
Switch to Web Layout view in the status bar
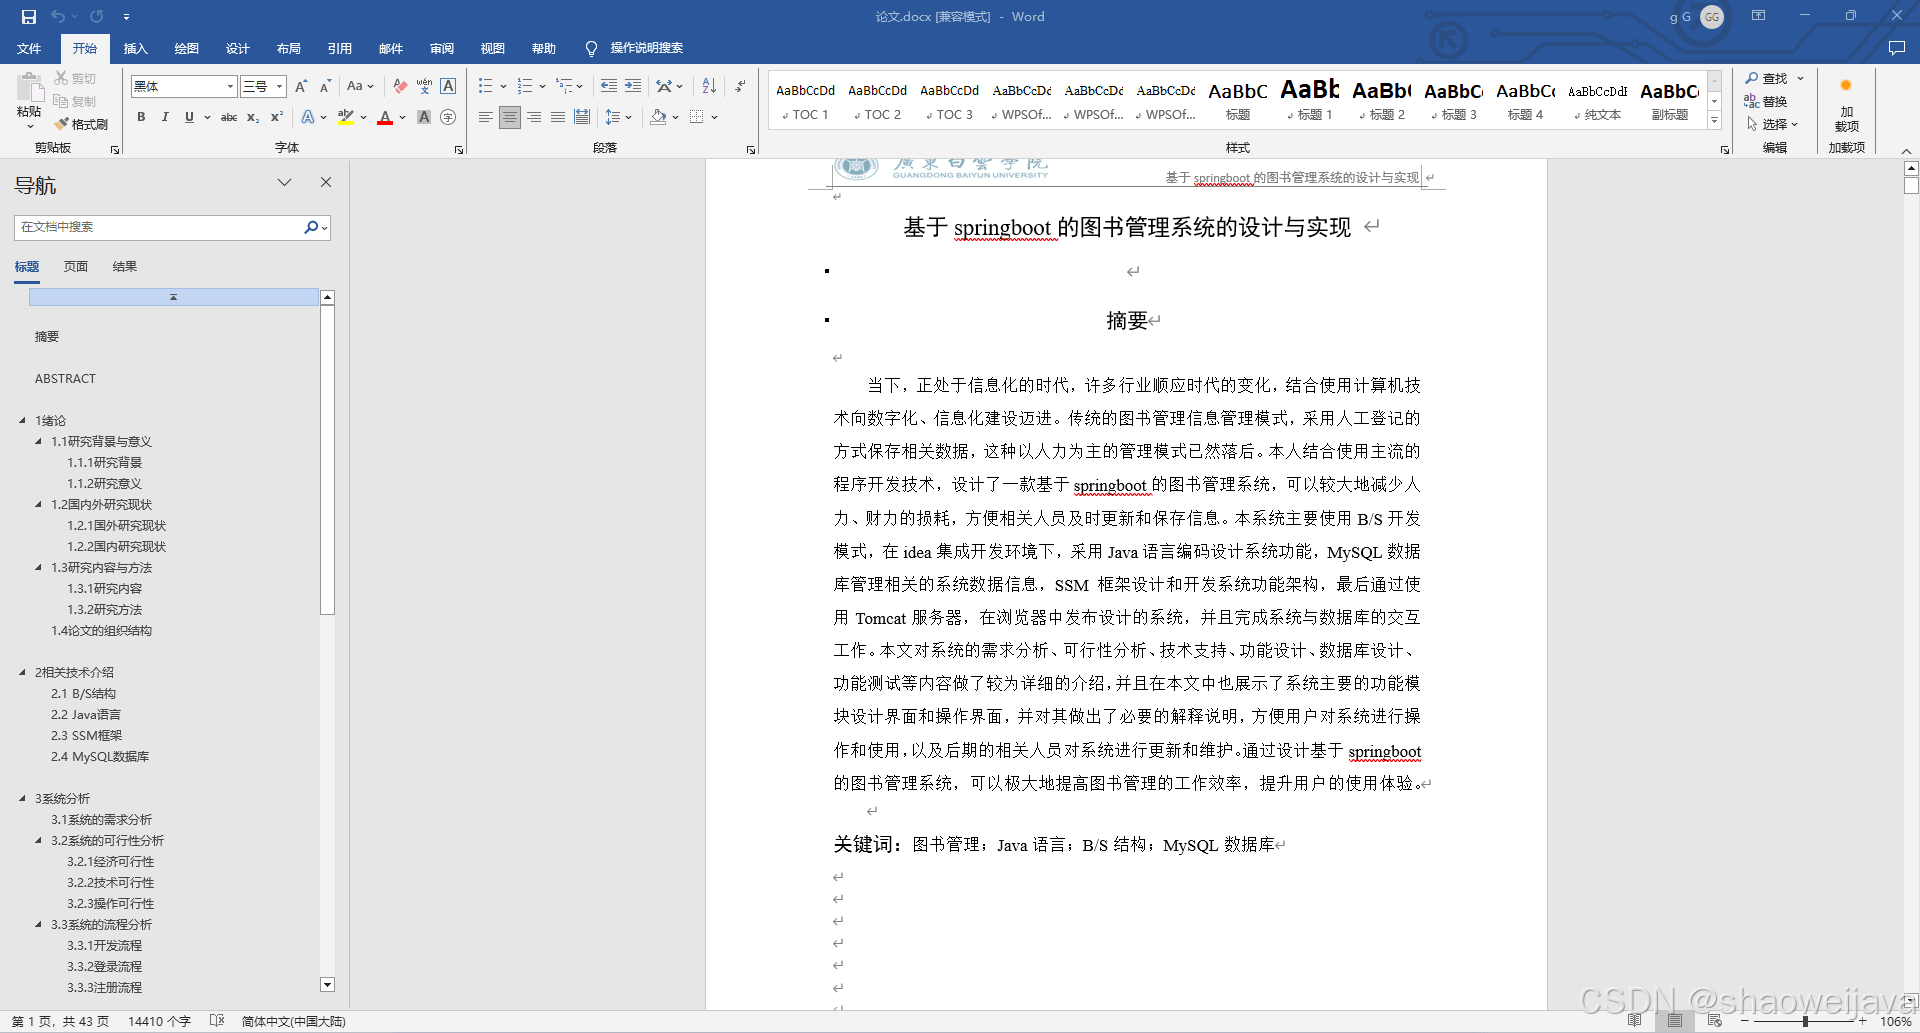[x=1714, y=1021]
